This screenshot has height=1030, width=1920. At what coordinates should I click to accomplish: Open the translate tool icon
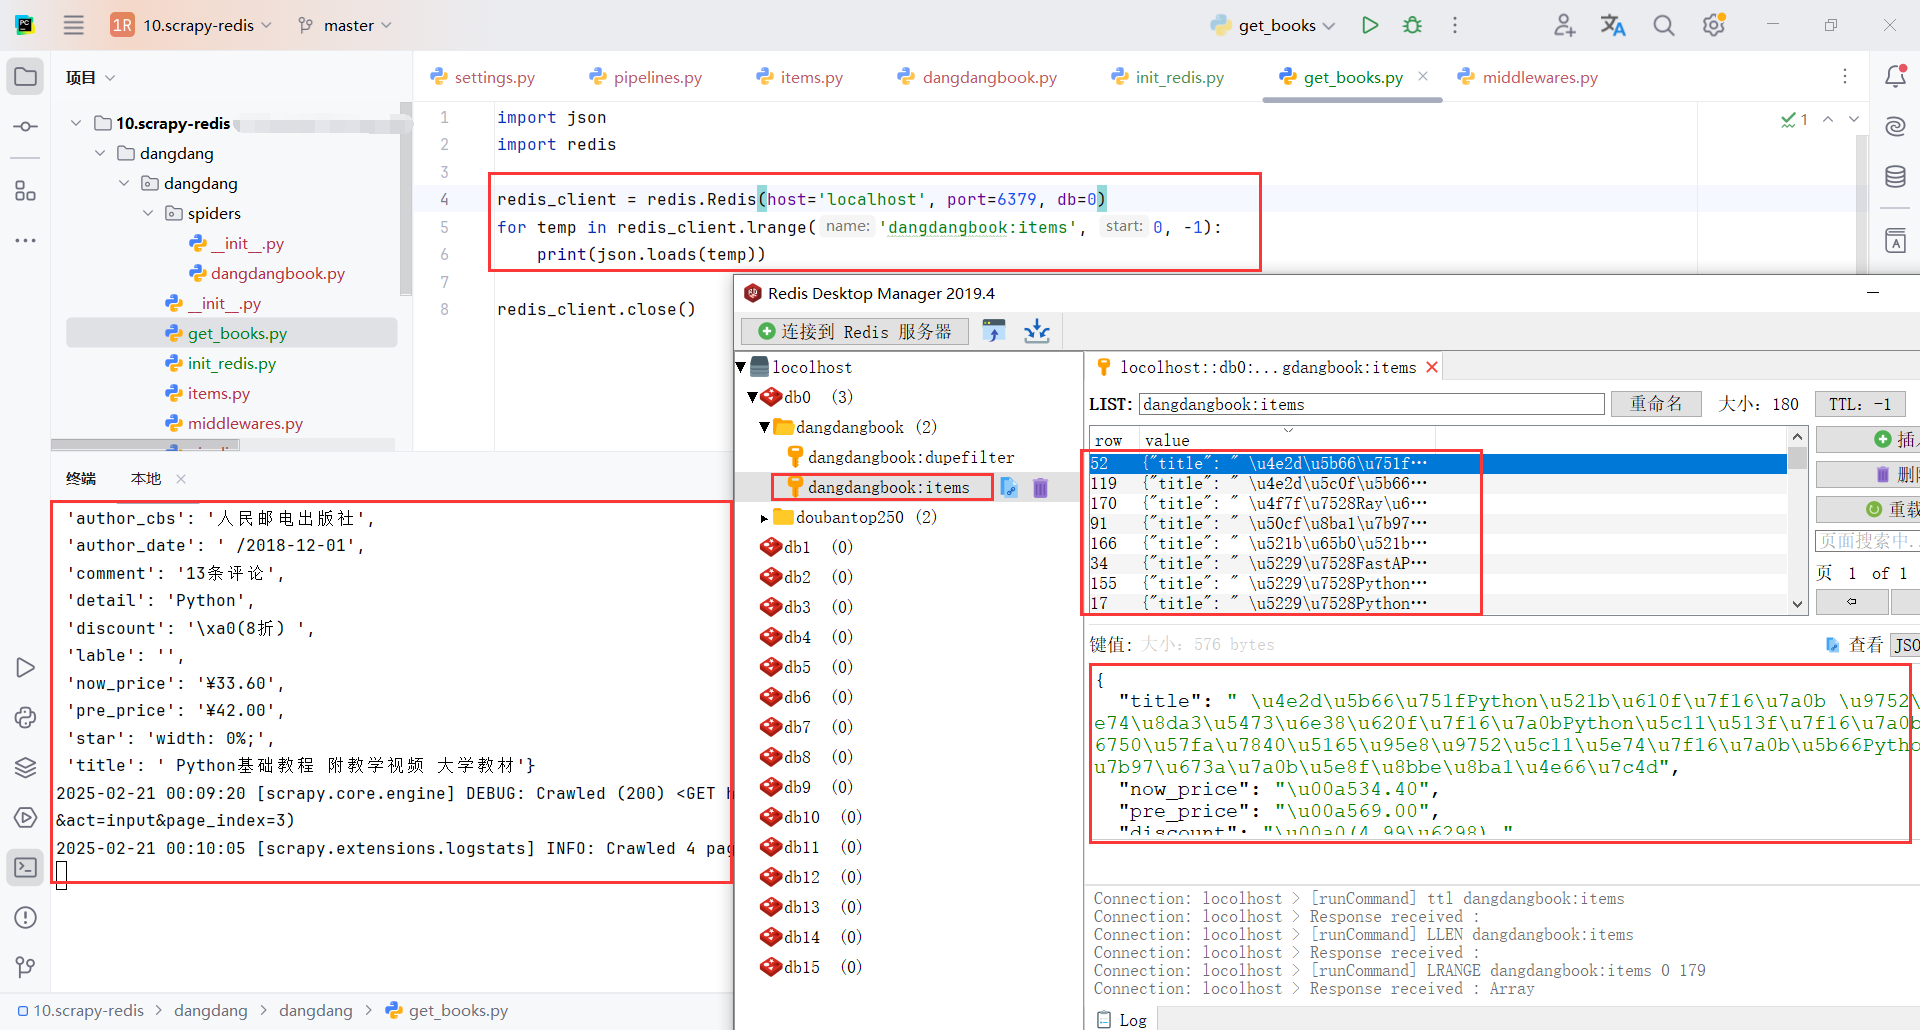point(1613,25)
